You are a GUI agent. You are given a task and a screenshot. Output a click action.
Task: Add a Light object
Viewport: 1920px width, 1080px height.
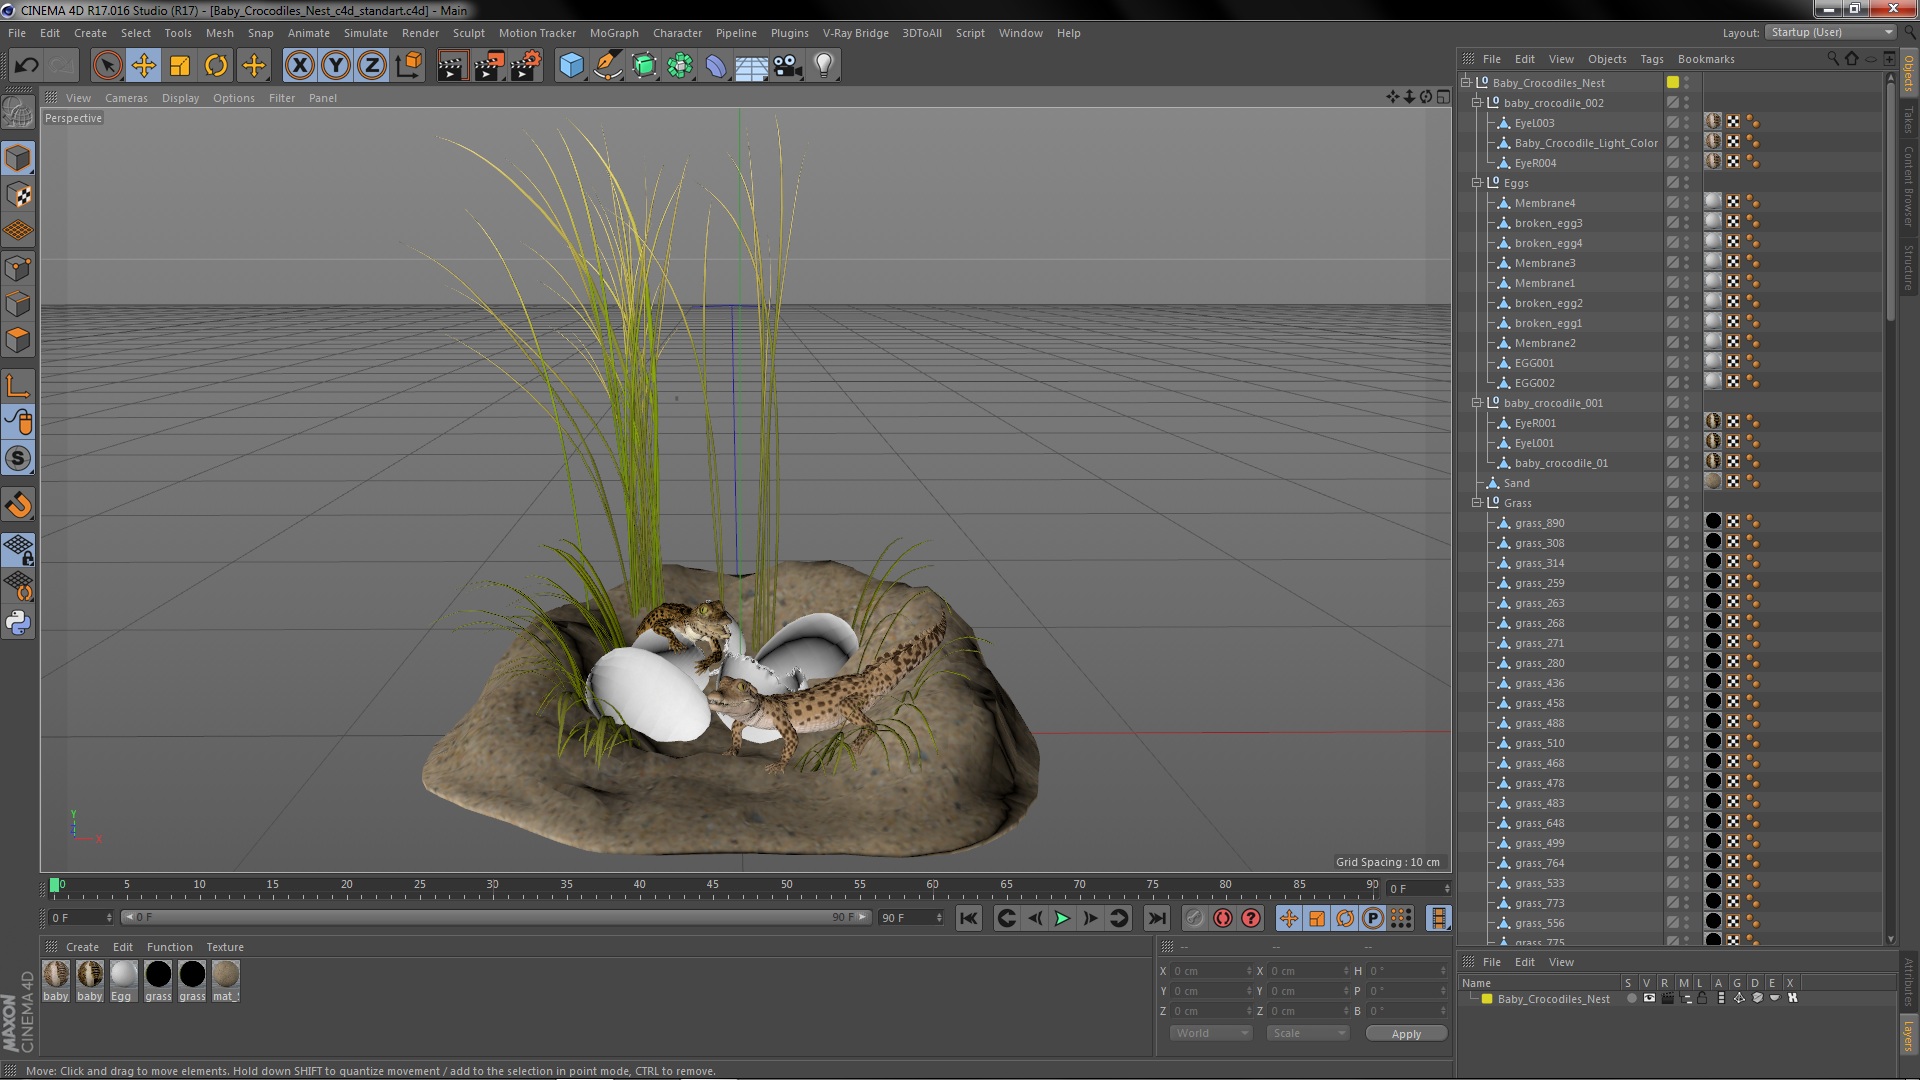[824, 66]
